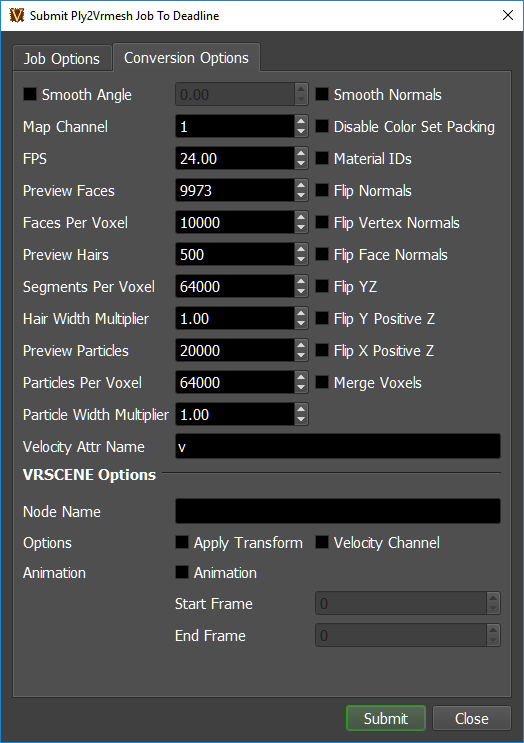Click into the Node Name field

click(338, 511)
